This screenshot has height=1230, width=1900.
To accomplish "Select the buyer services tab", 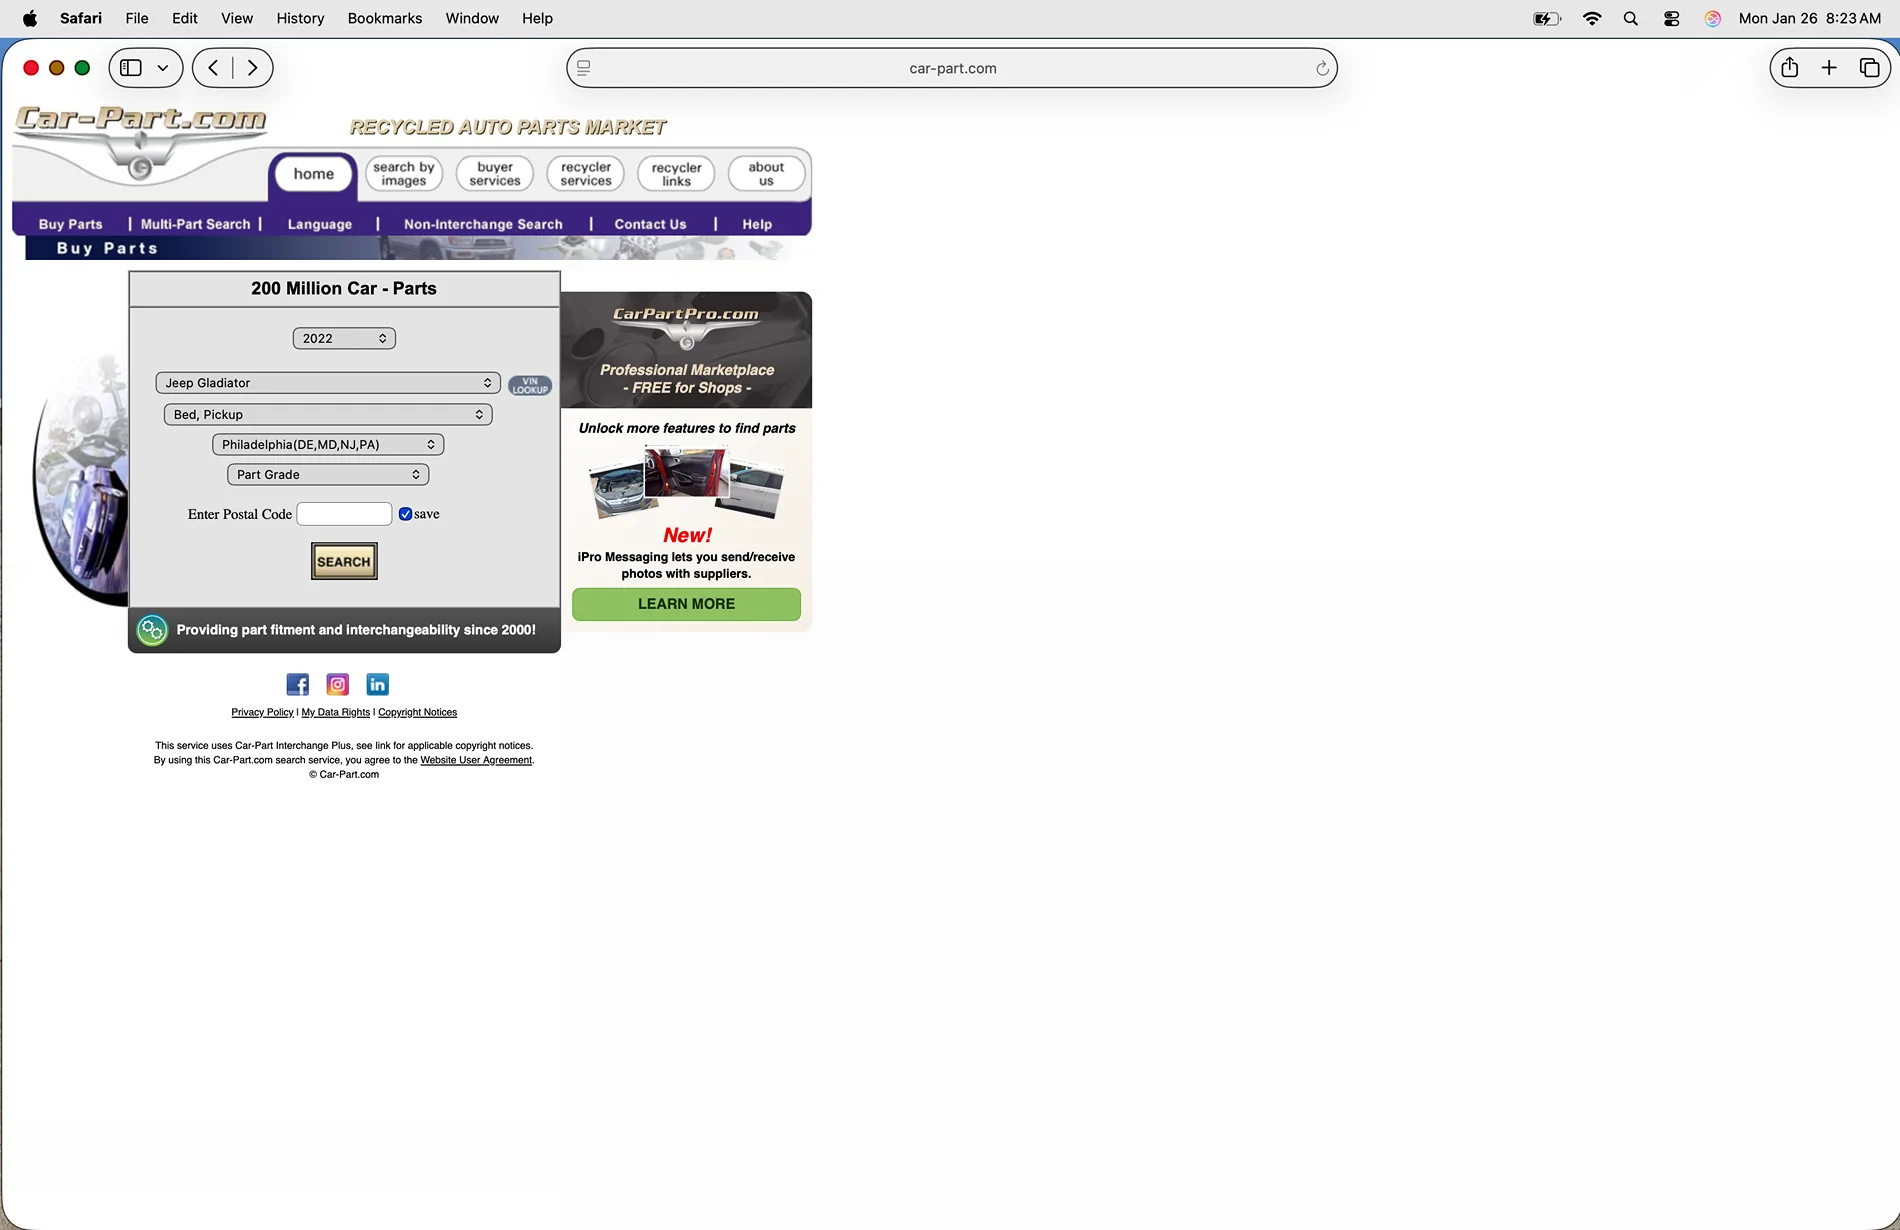I will (x=495, y=174).
